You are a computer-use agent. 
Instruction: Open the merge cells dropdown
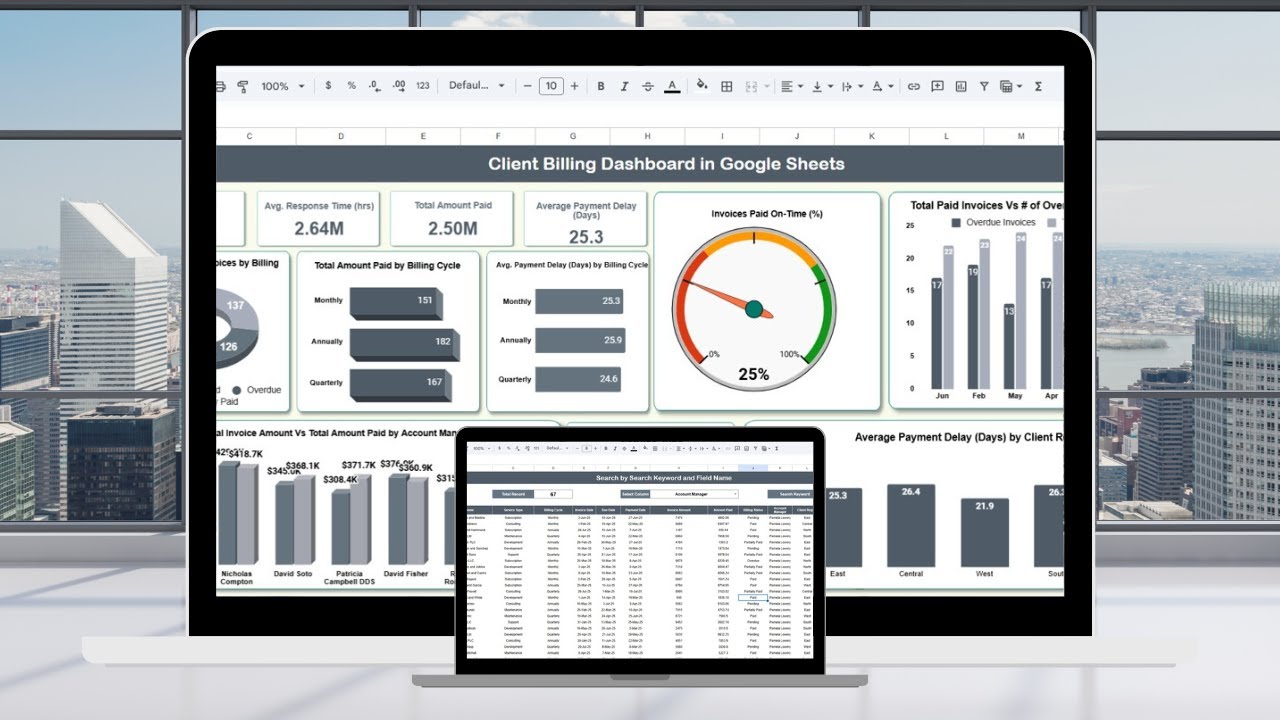click(x=758, y=86)
